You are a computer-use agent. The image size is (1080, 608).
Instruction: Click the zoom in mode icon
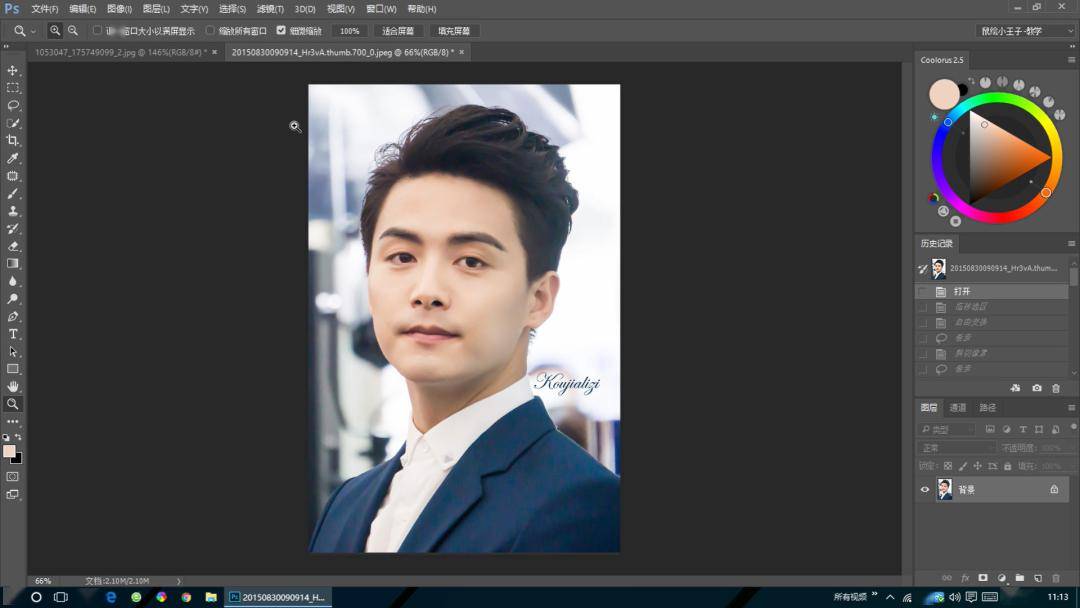pos(55,31)
